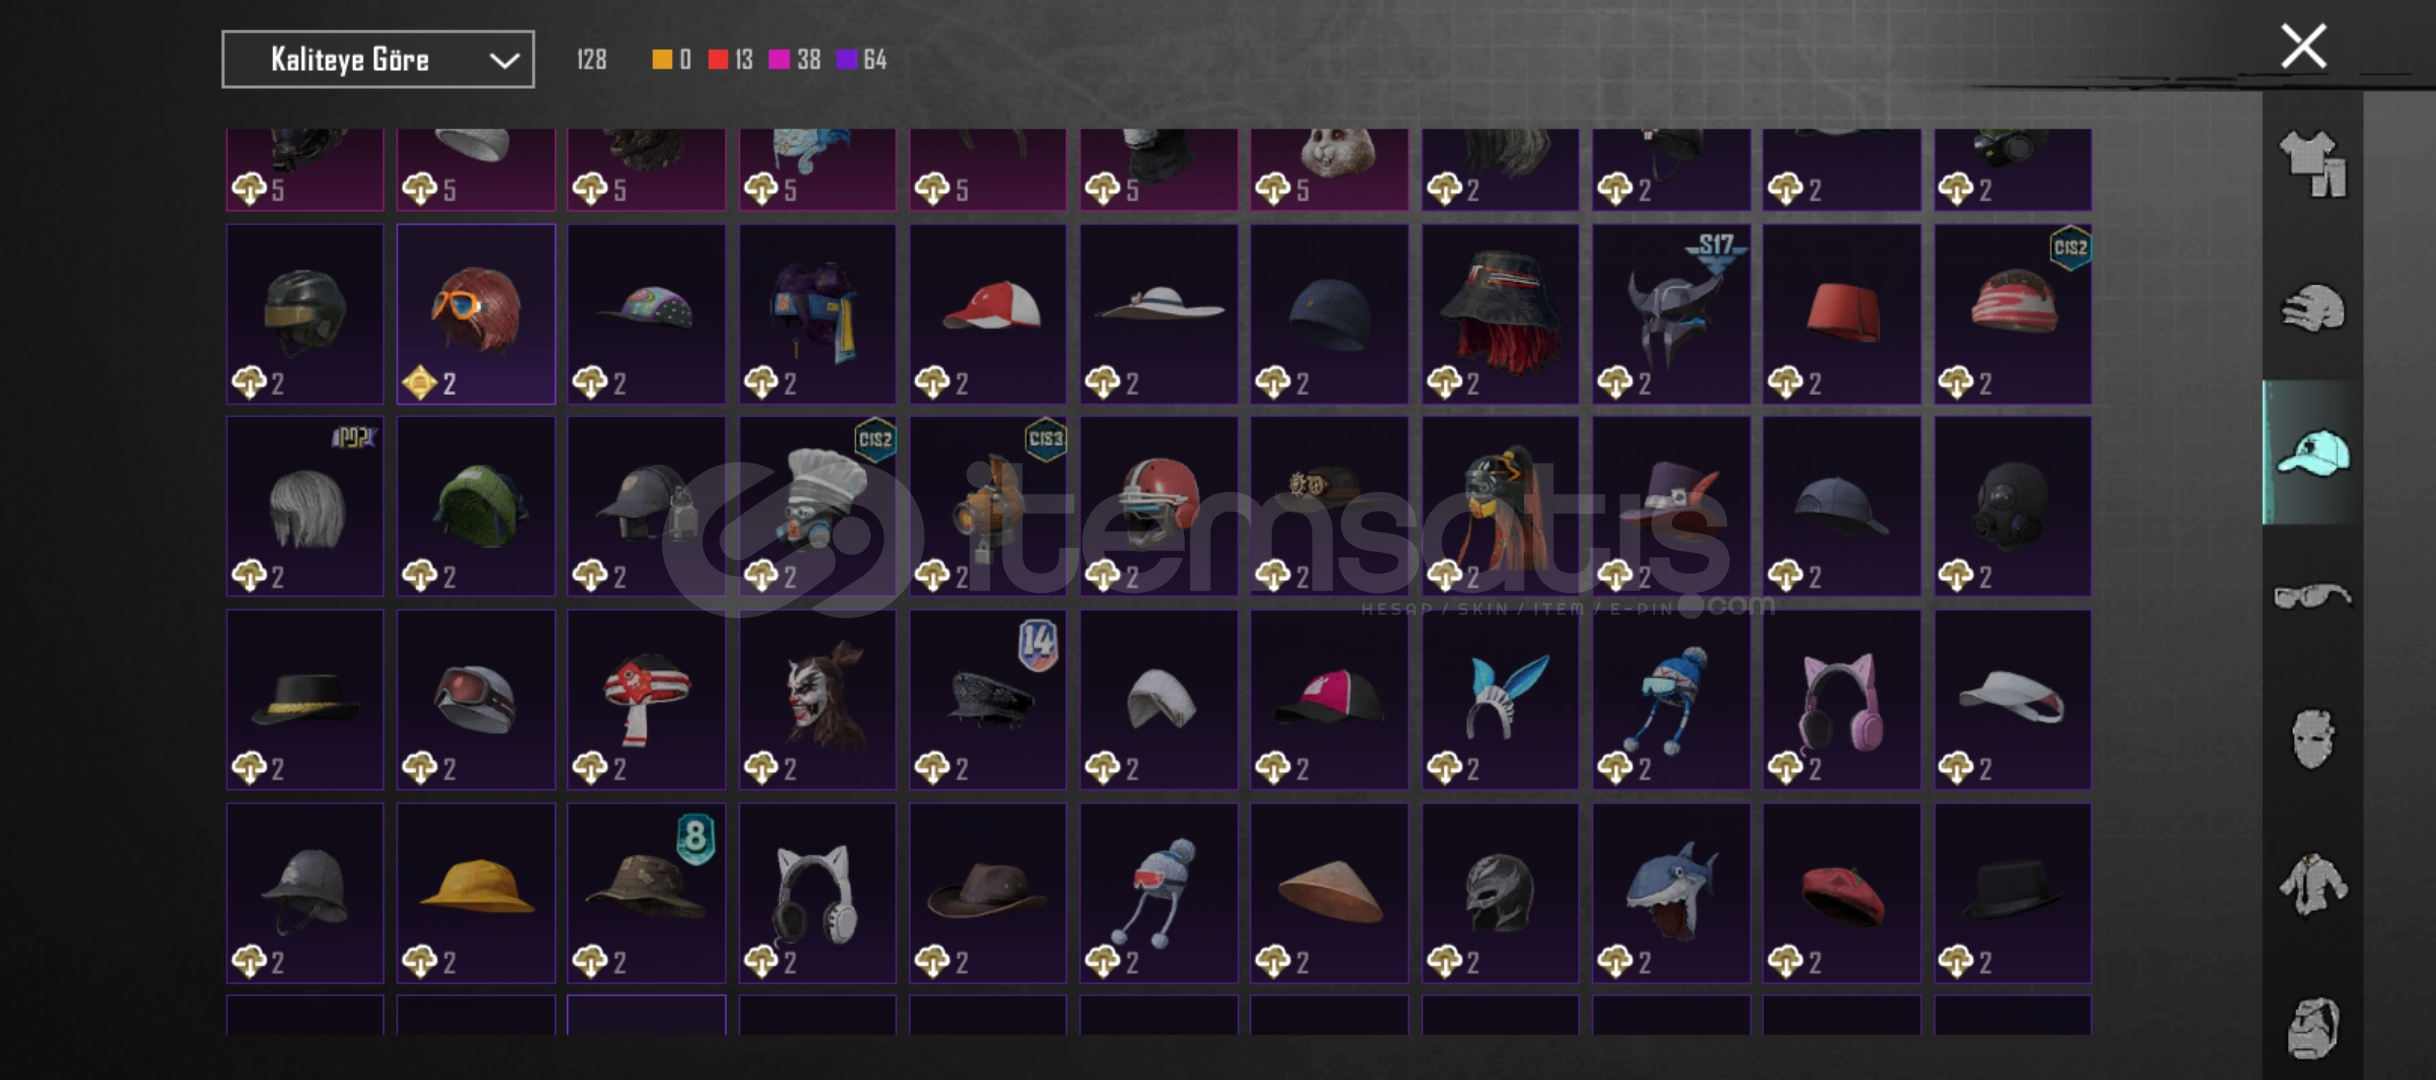Open the face mask category sidebar icon
This screenshot has width=2436, height=1080.
pyautogui.click(x=2313, y=739)
